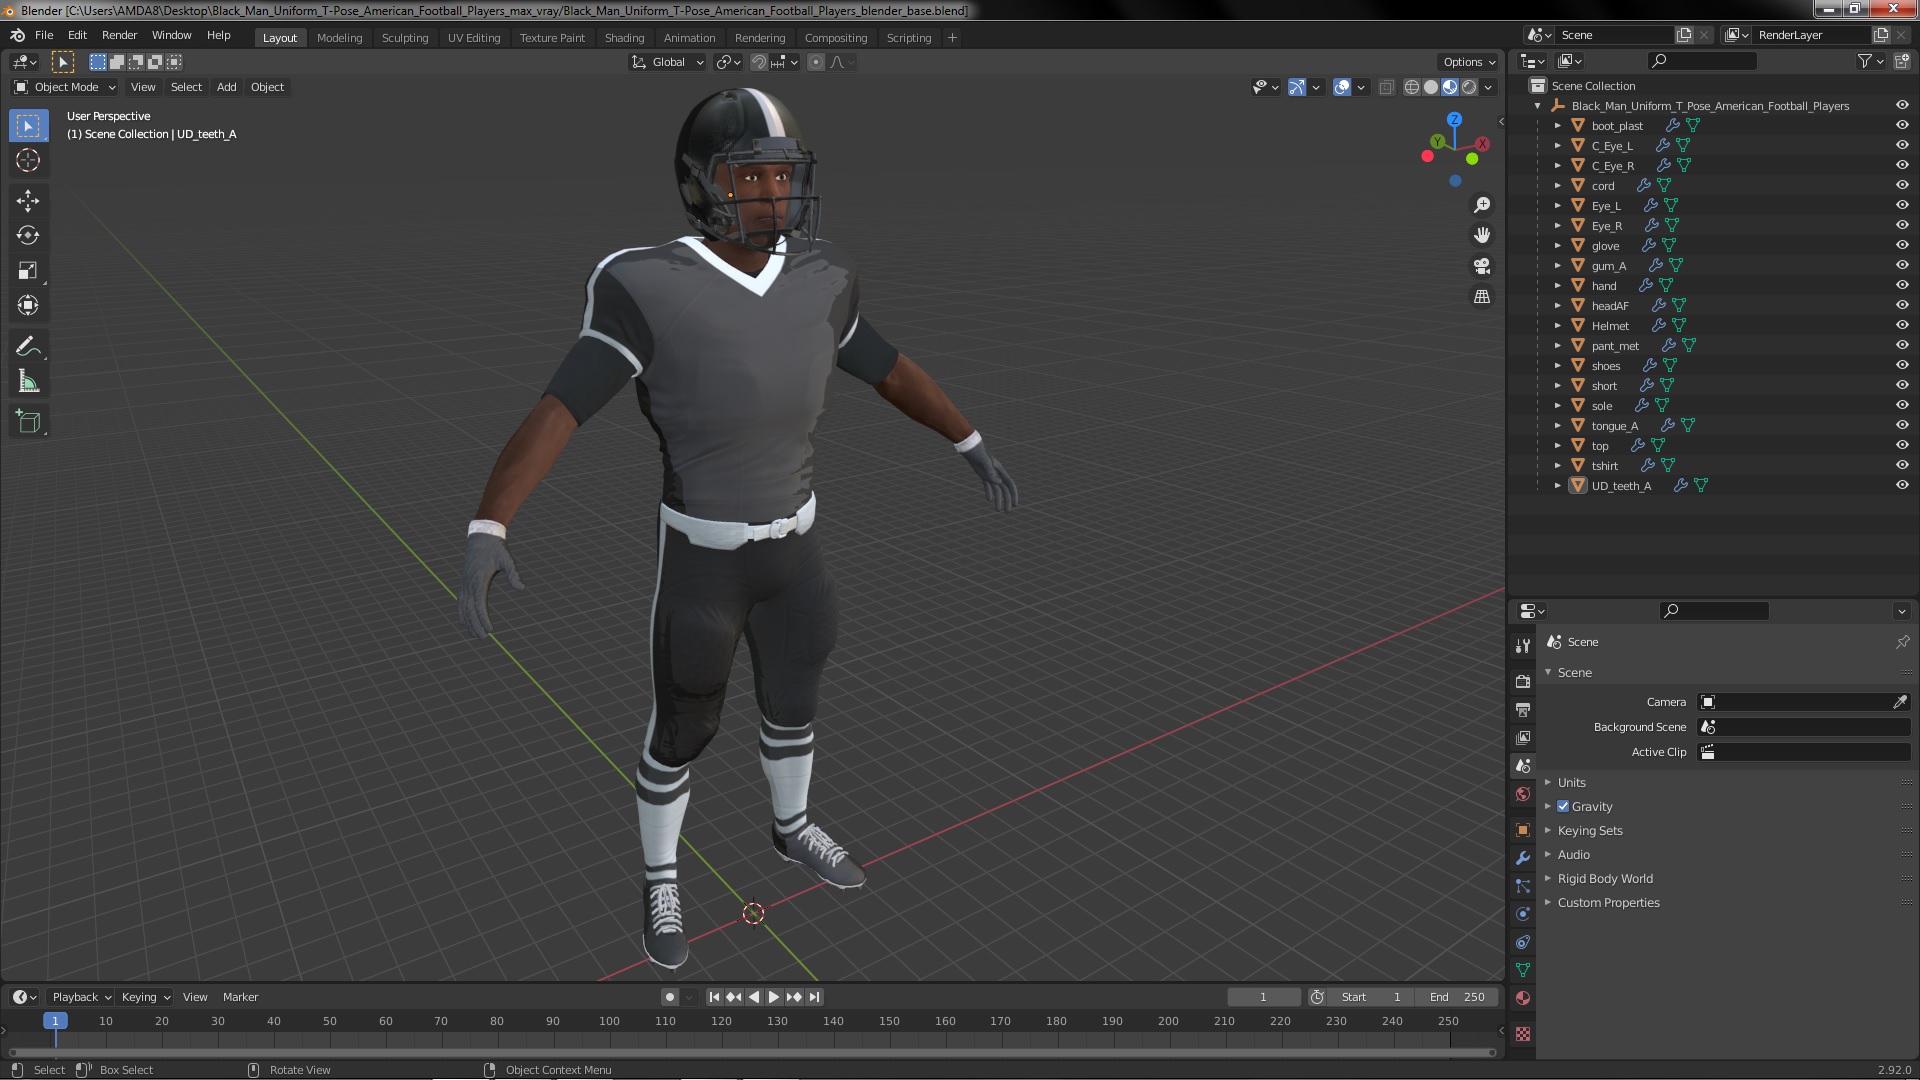Click the End frame field
This screenshot has width=1920, height=1080.
(1456, 997)
